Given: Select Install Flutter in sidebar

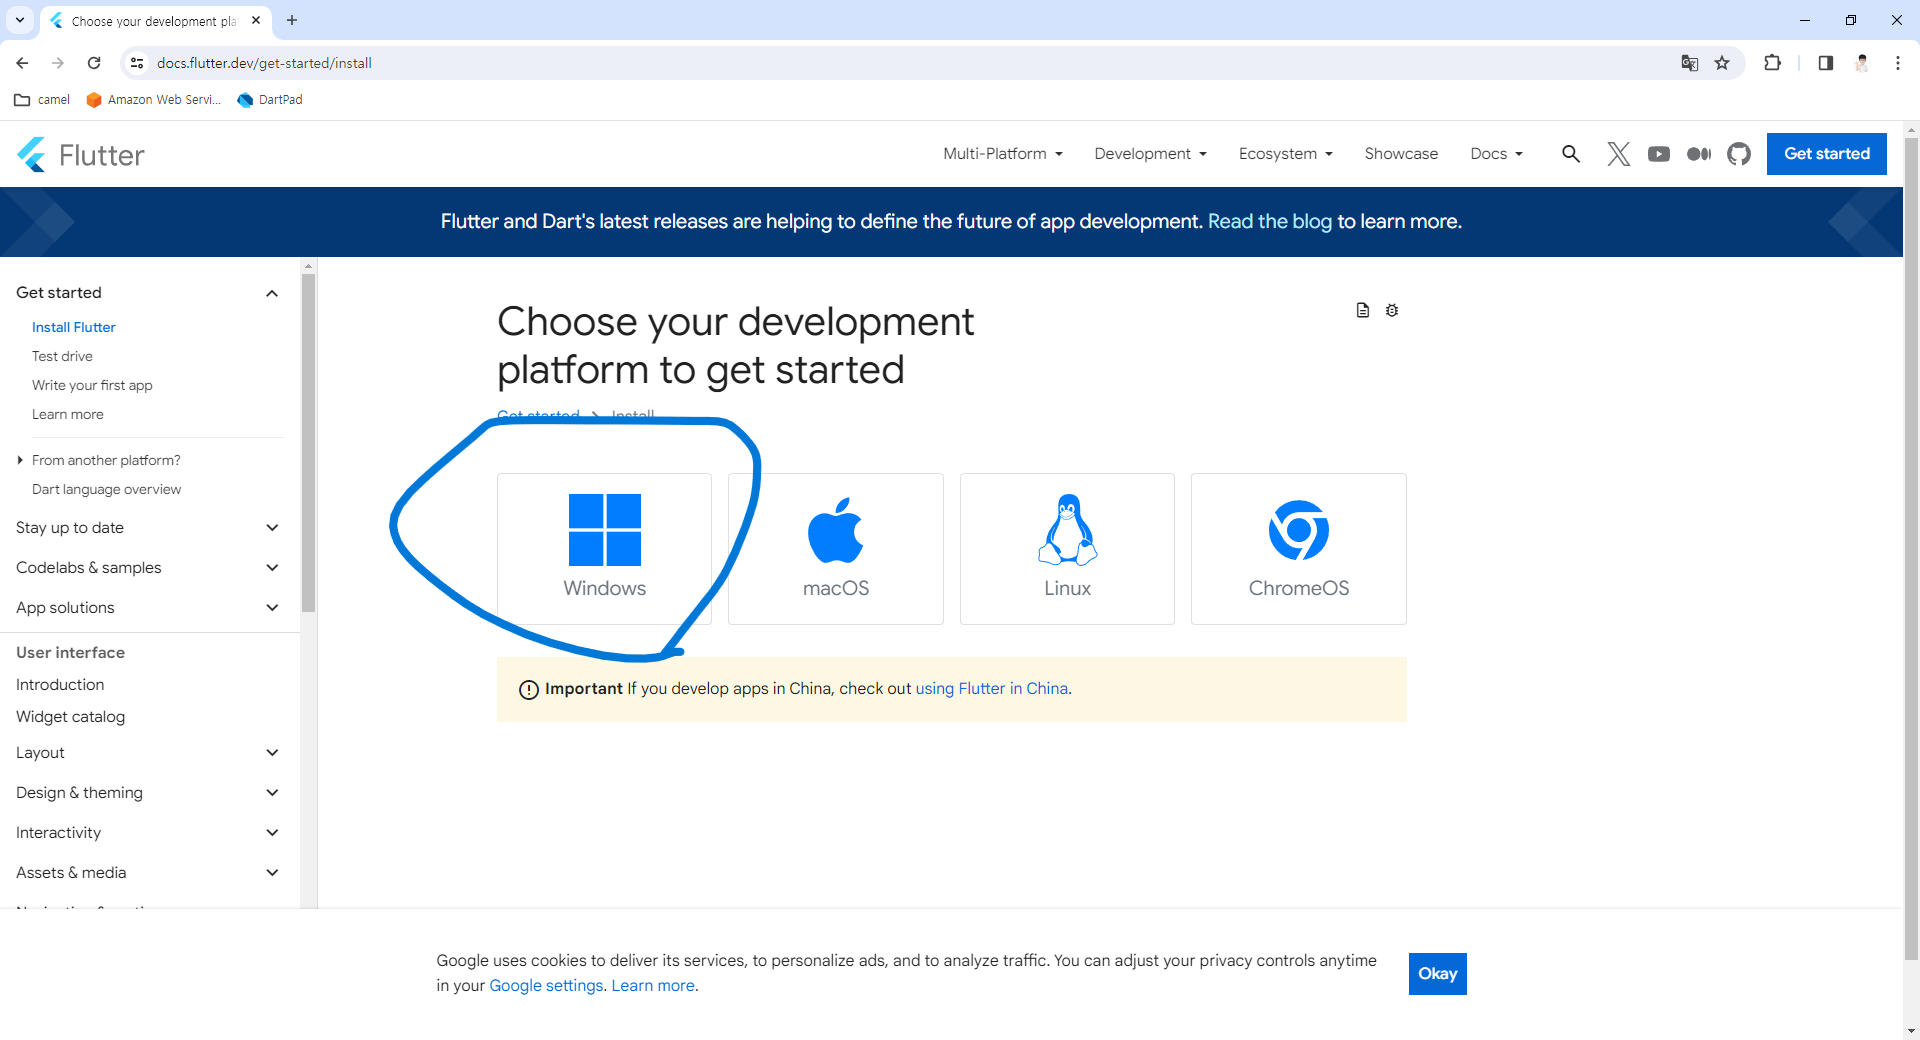Looking at the screenshot, I should [74, 327].
